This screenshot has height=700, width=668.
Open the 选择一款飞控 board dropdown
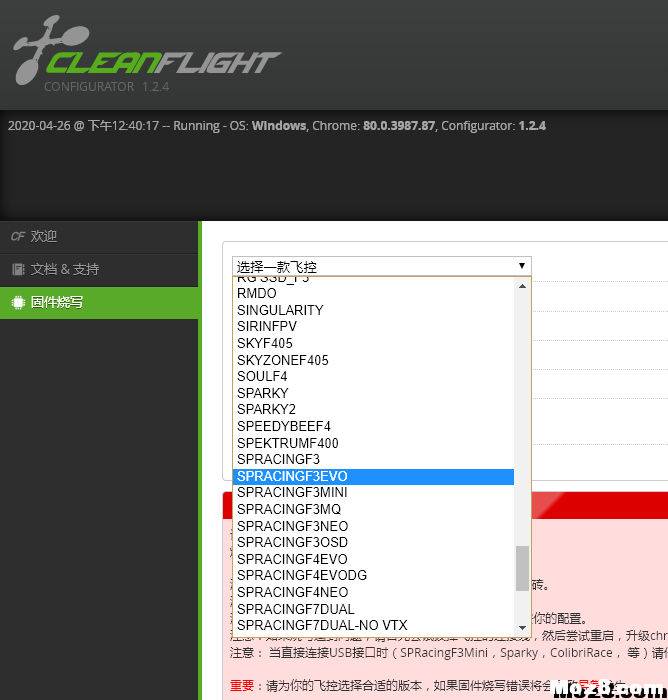point(381,267)
